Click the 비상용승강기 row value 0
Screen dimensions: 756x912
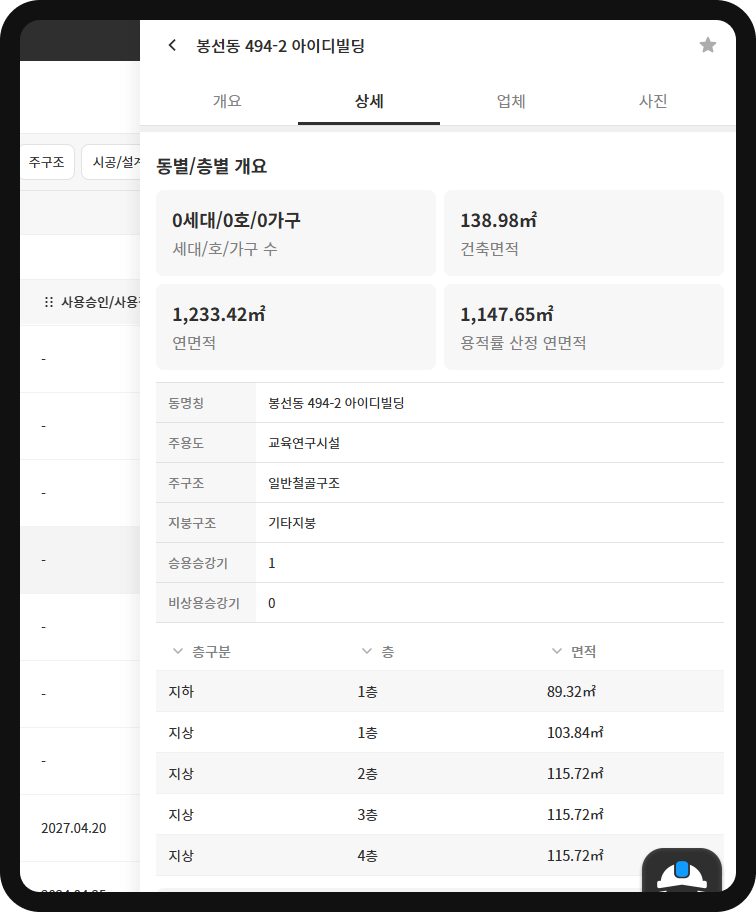click(x=272, y=603)
